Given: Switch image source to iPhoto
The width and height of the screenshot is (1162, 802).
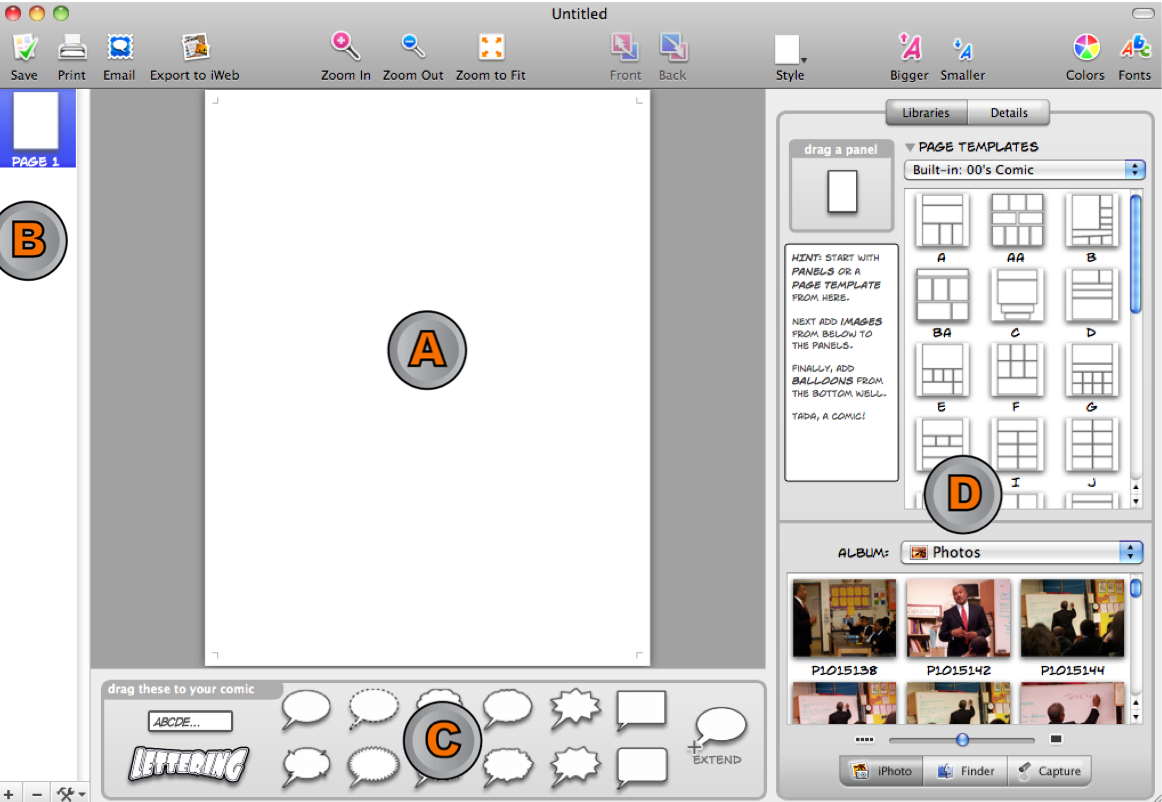Looking at the screenshot, I should tap(882, 771).
